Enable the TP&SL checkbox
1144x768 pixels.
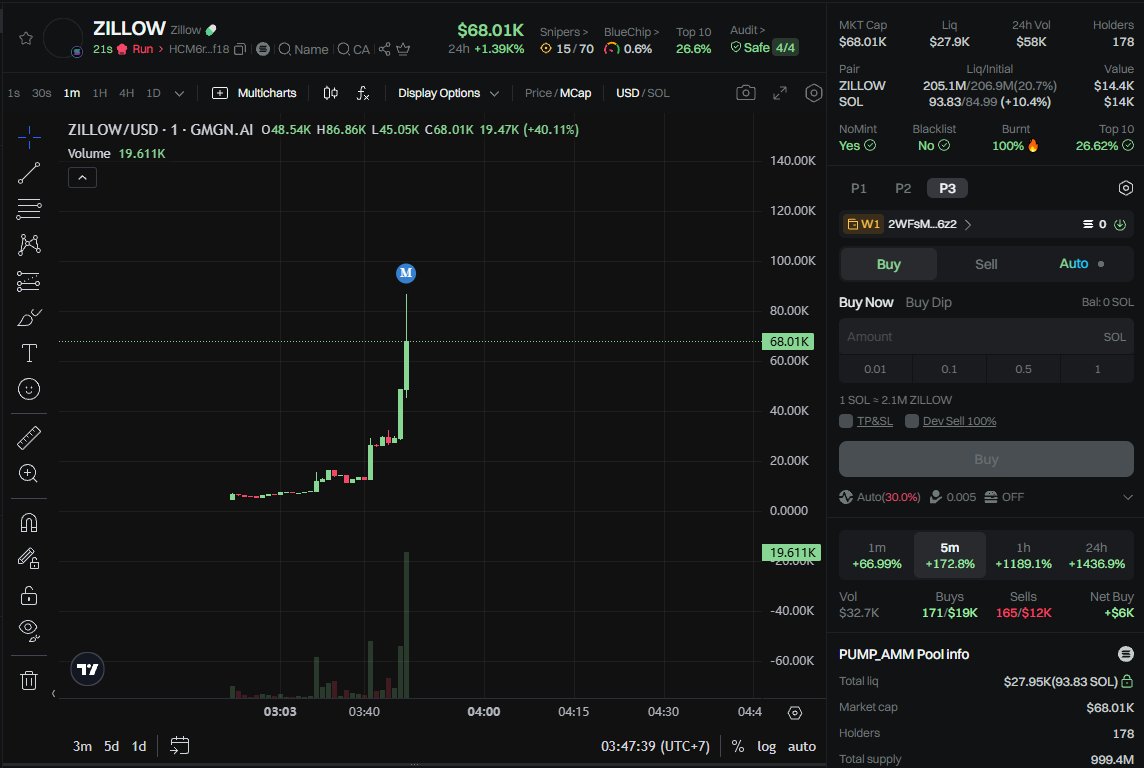tap(846, 421)
